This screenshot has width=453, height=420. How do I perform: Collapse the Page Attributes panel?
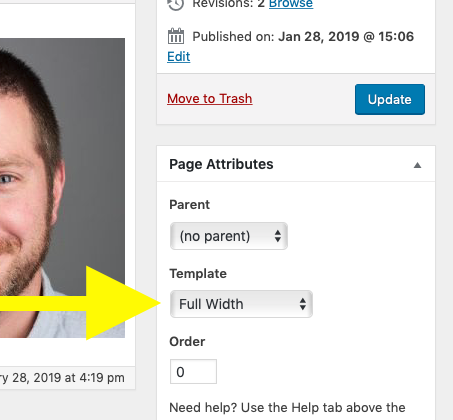click(x=417, y=165)
